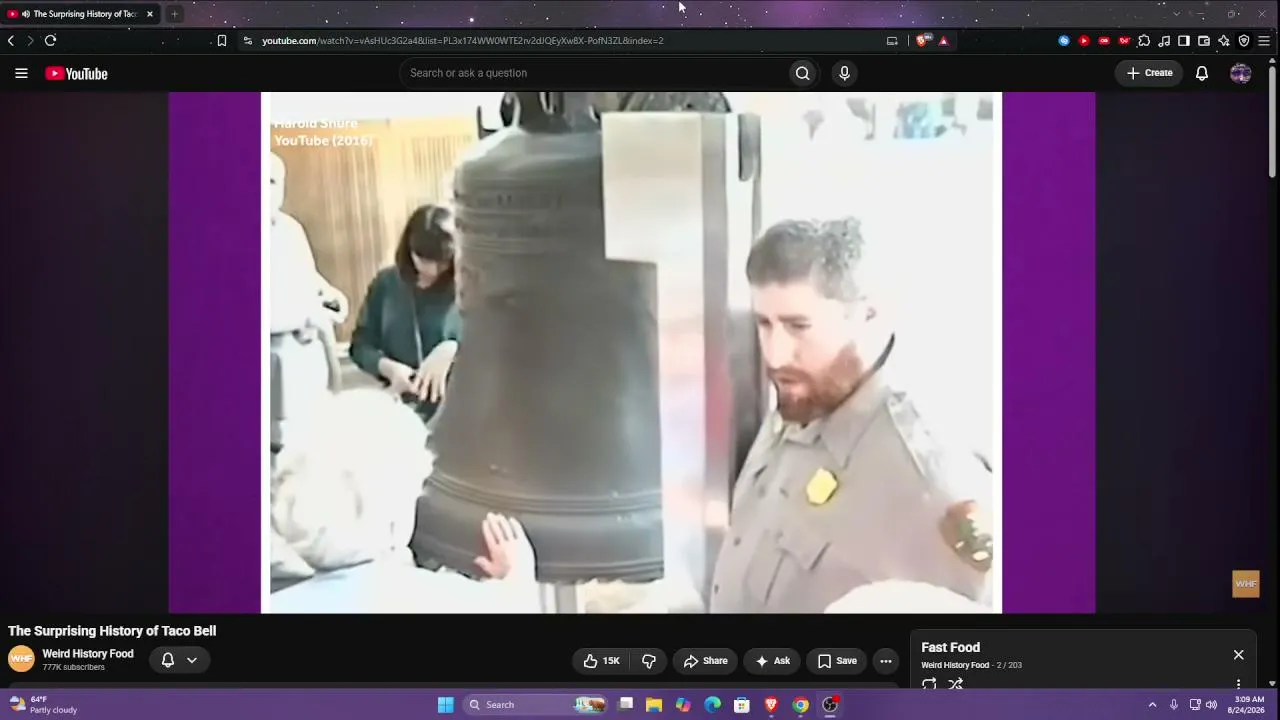Dislike the video with thumbs down
Image resolution: width=1280 pixels, height=720 pixels.
click(x=649, y=661)
